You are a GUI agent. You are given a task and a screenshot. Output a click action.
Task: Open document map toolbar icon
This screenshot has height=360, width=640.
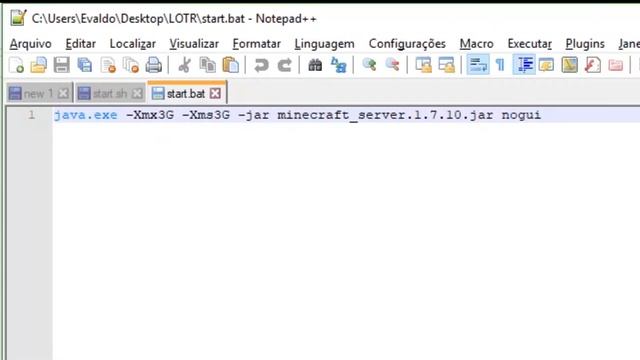[569, 65]
